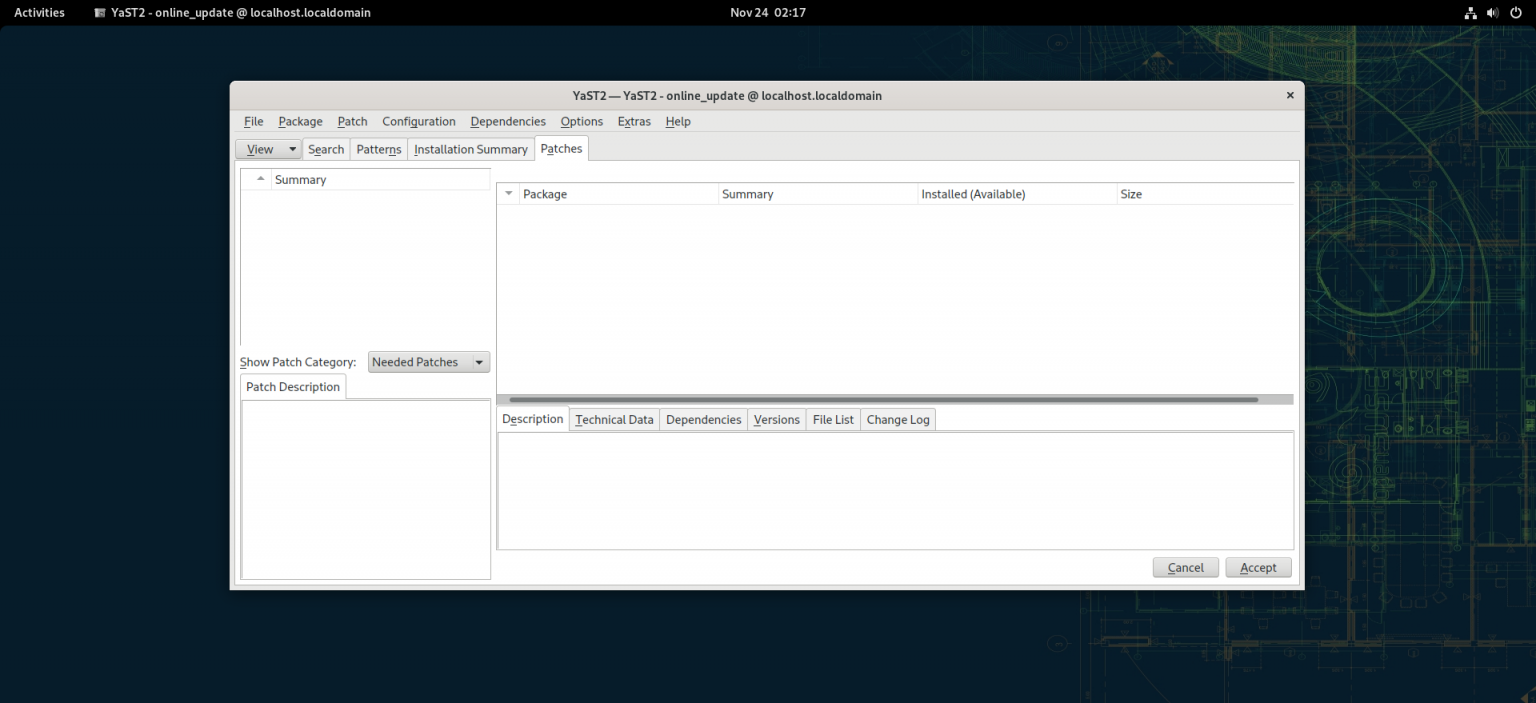Click the power icon in the top bar
Image resolution: width=1536 pixels, height=703 pixels.
click(1516, 12)
